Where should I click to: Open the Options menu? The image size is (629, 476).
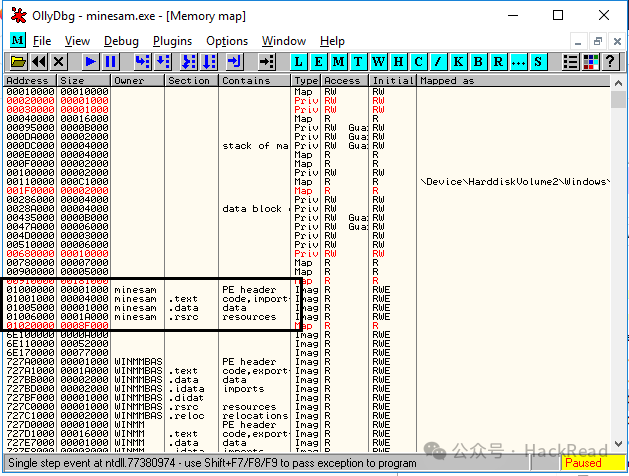pos(227,41)
